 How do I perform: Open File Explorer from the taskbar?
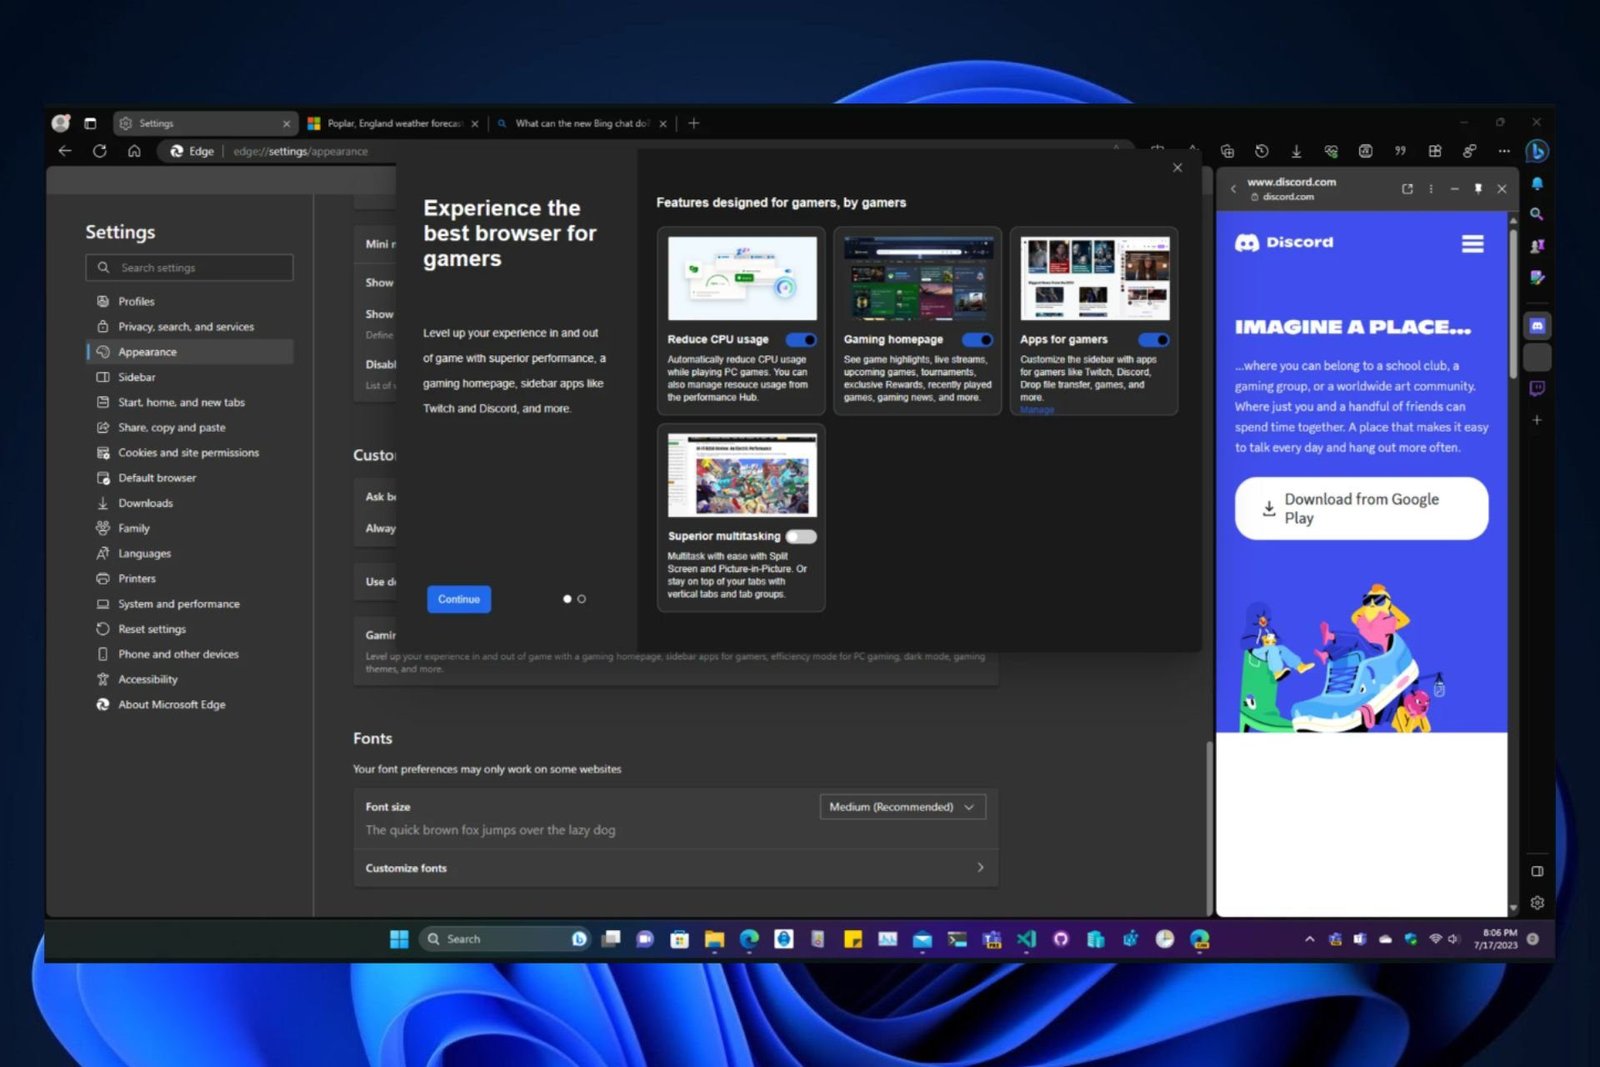click(714, 939)
